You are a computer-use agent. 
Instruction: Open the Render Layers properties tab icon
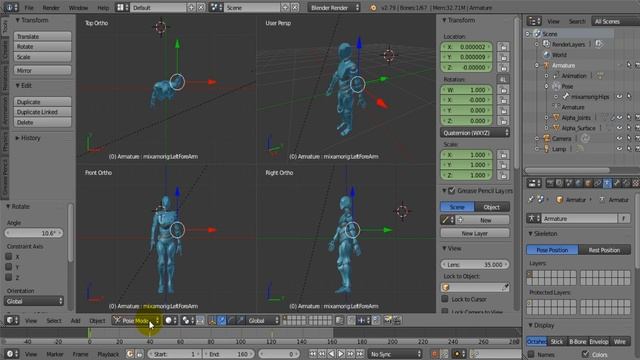(560, 184)
